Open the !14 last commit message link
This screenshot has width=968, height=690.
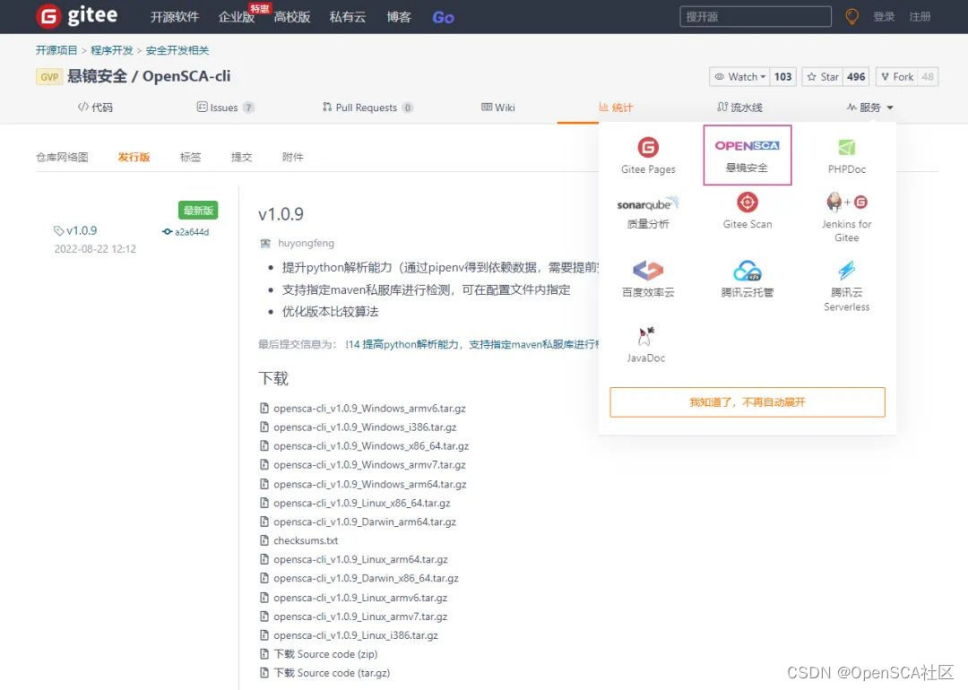(472, 344)
